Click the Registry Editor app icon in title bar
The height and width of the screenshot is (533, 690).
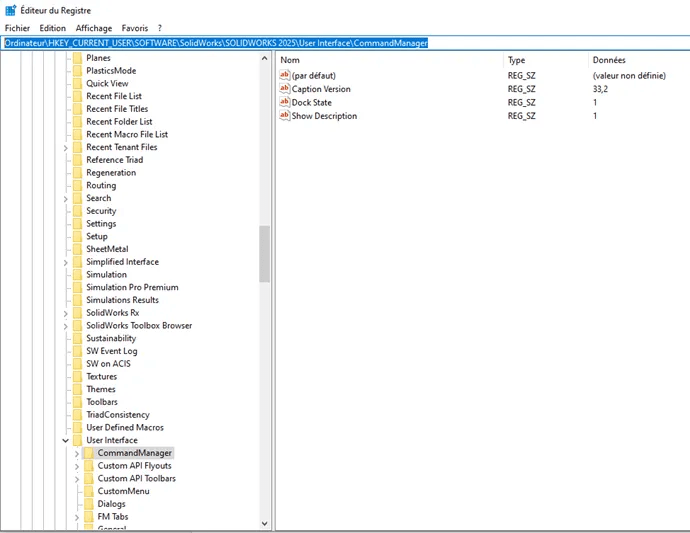coord(10,10)
